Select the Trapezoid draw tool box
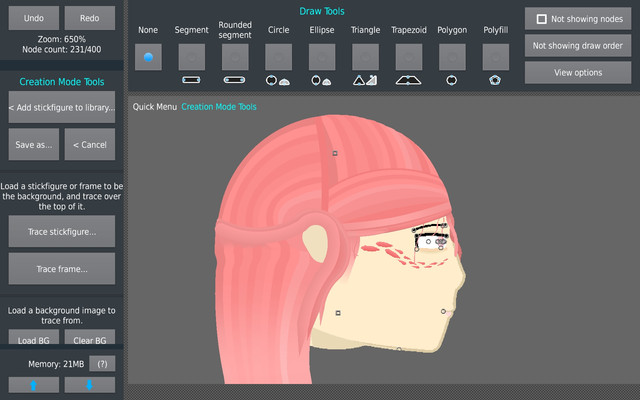The width and height of the screenshot is (640, 400). click(409, 57)
